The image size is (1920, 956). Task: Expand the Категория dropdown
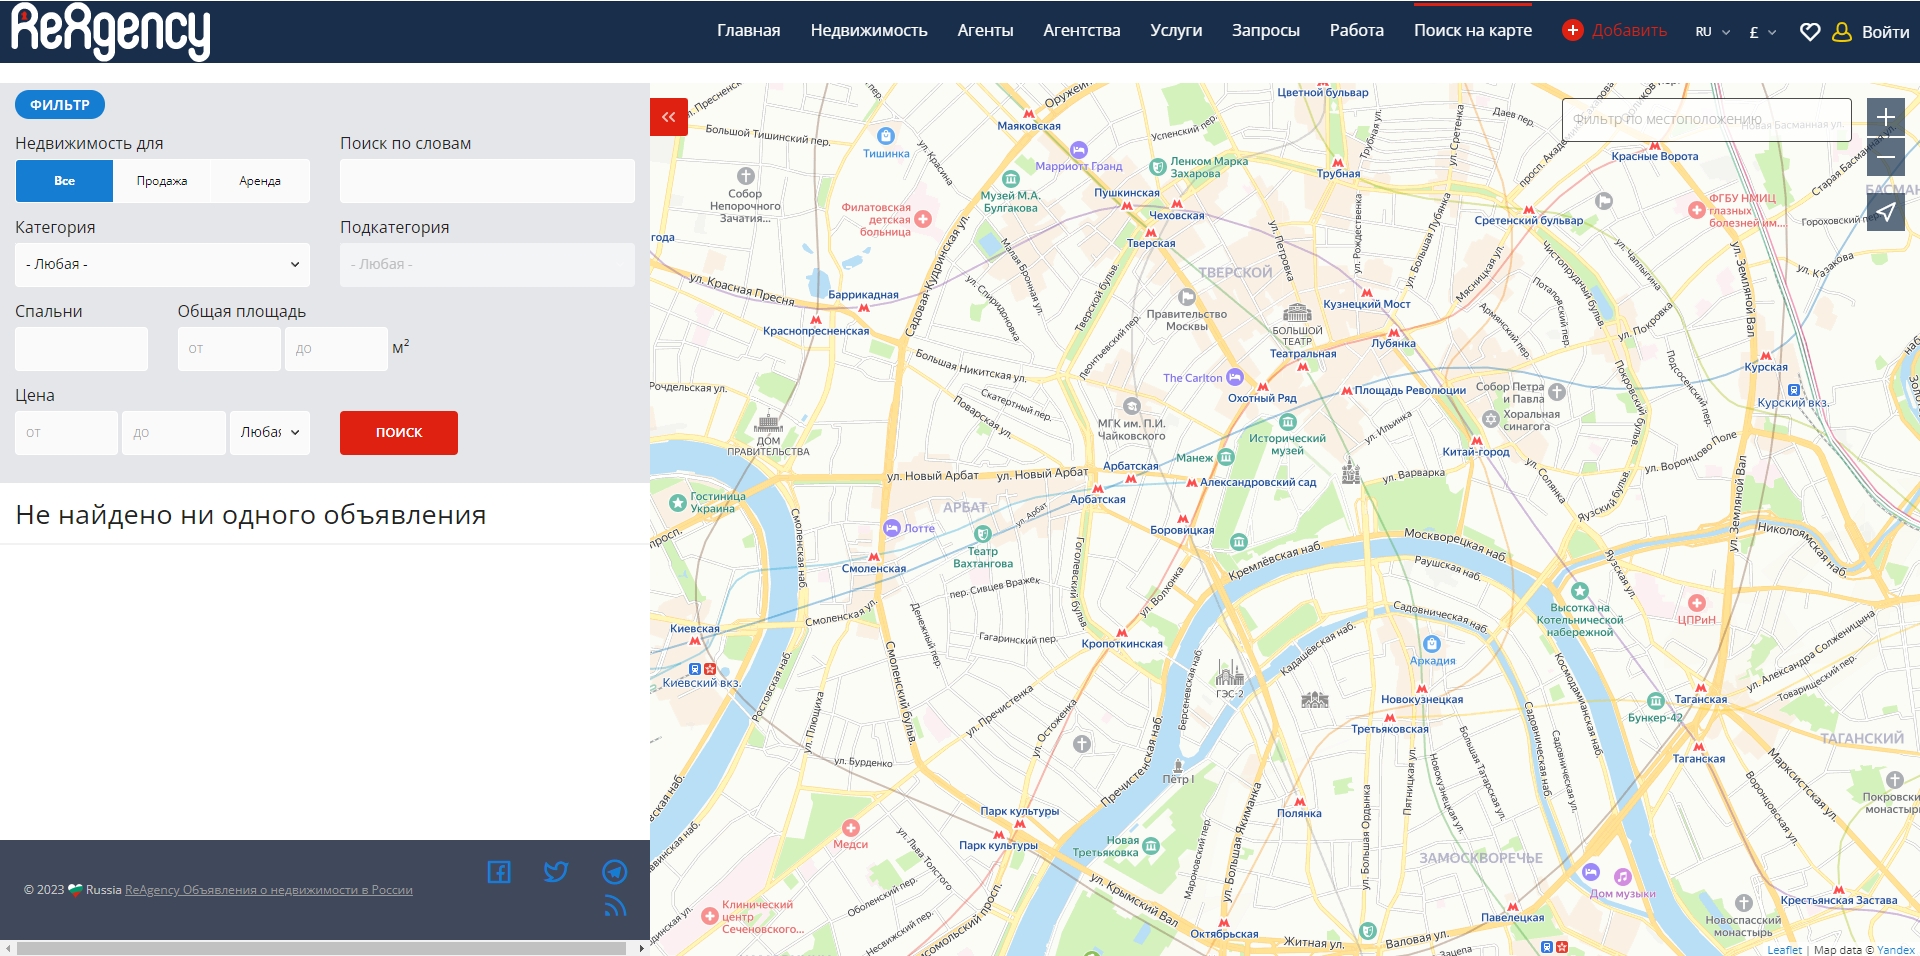pos(162,265)
